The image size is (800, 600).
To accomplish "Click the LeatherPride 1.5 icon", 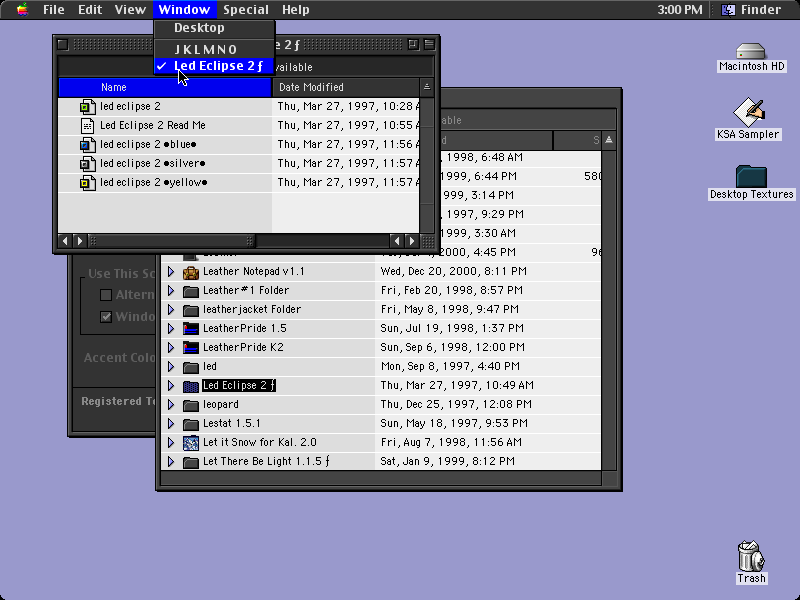I will coord(191,329).
